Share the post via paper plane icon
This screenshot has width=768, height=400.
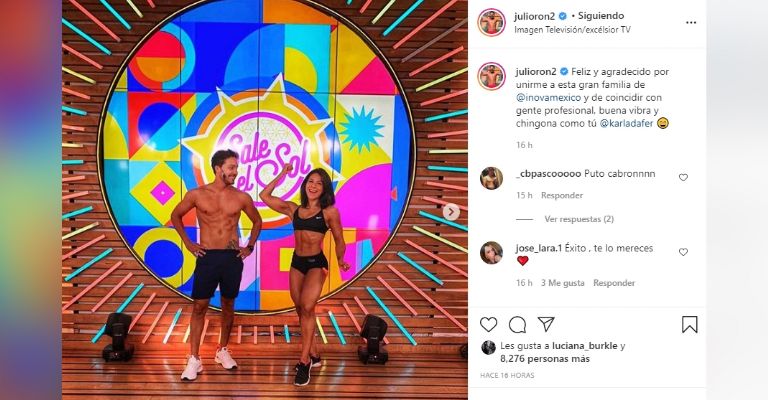tap(546, 324)
